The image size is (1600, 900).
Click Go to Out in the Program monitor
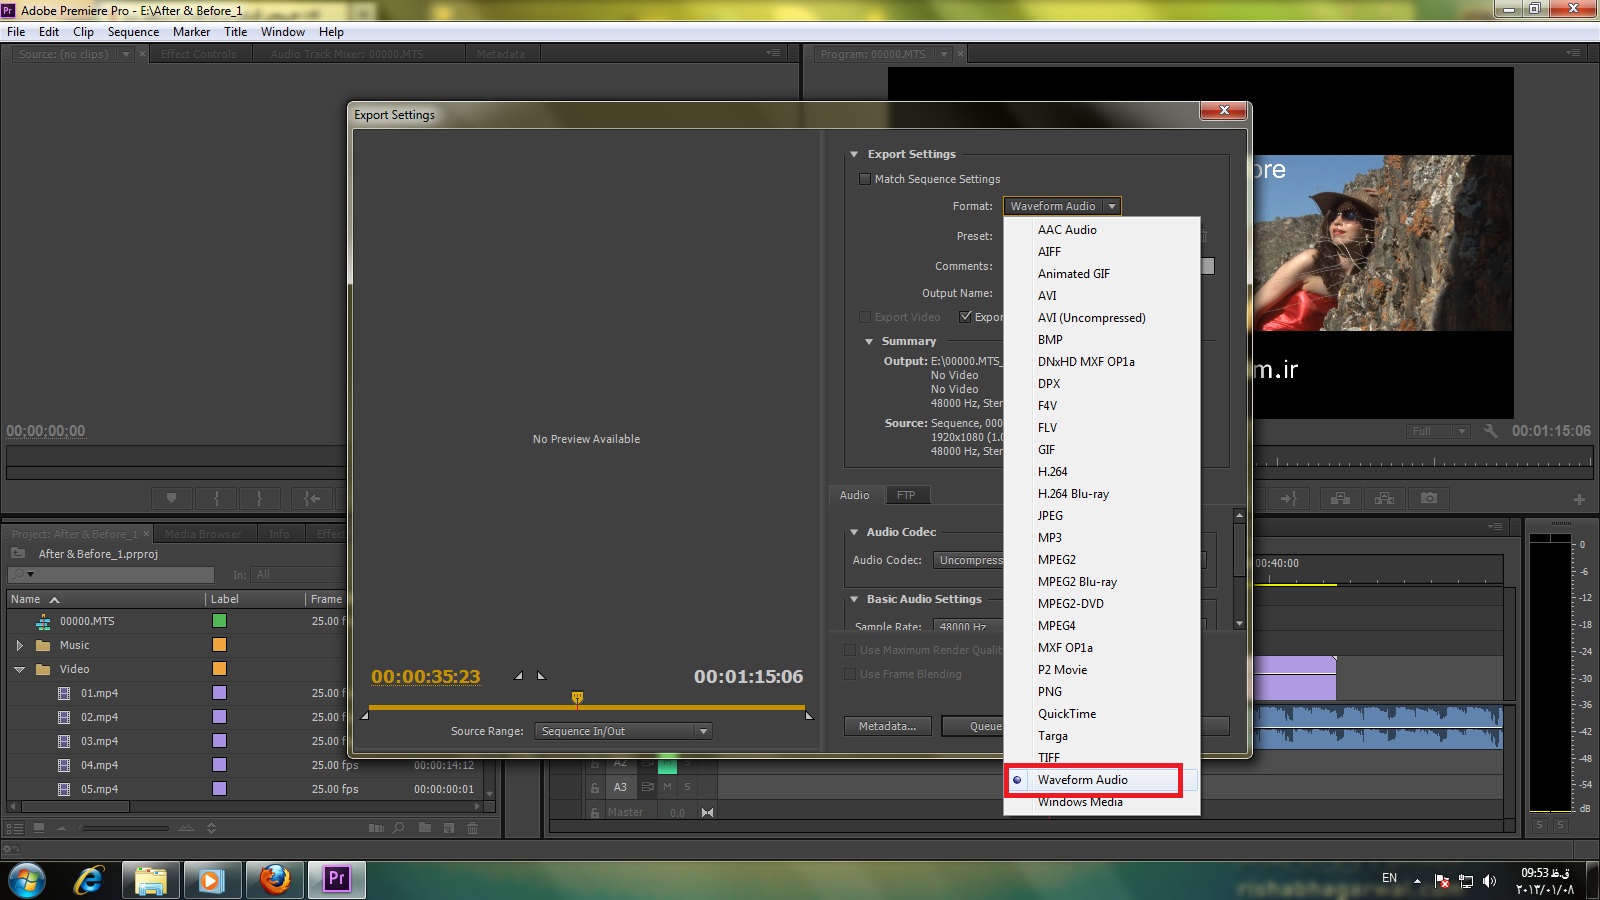point(1288,498)
